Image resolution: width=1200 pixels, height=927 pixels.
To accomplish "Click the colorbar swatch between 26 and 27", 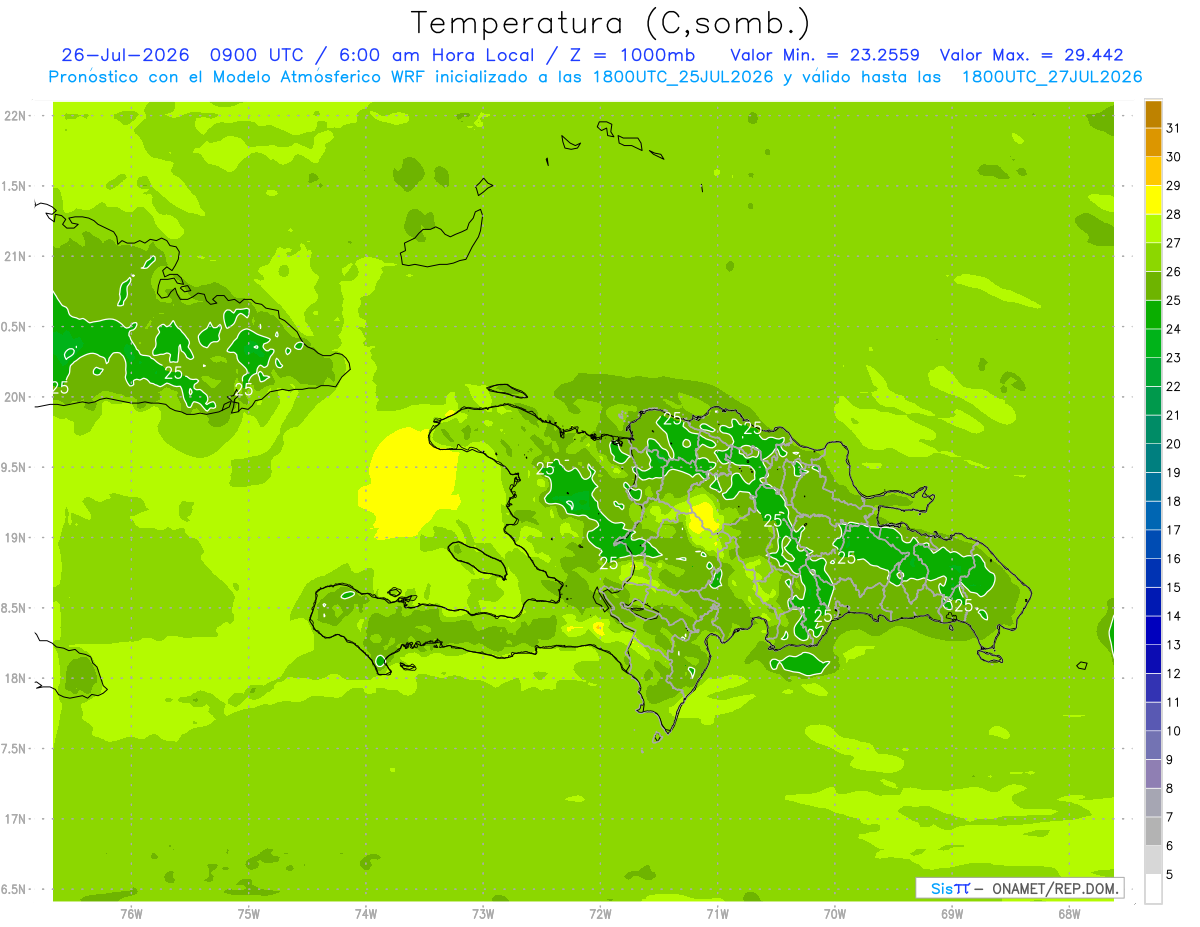I will [x=1153, y=258].
